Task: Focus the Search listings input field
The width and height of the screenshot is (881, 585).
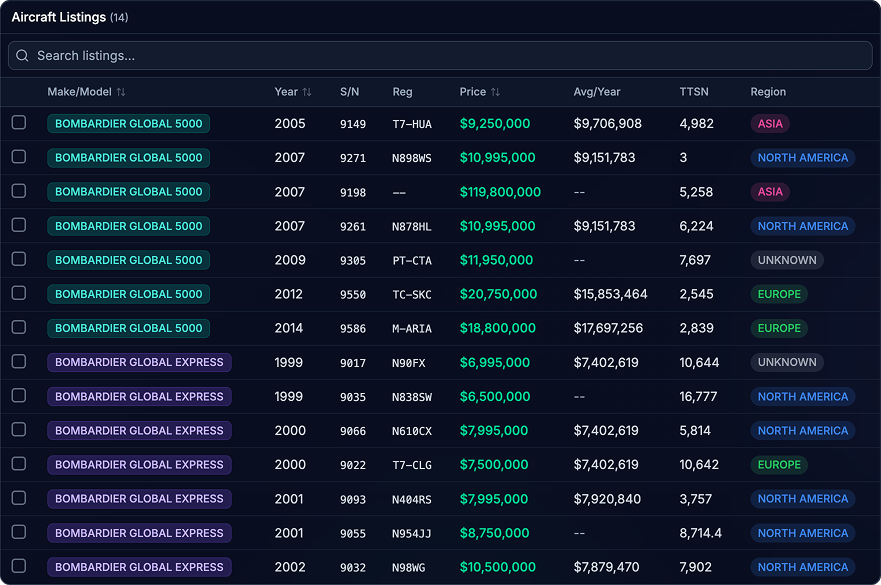Action: pyautogui.click(x=450, y=56)
